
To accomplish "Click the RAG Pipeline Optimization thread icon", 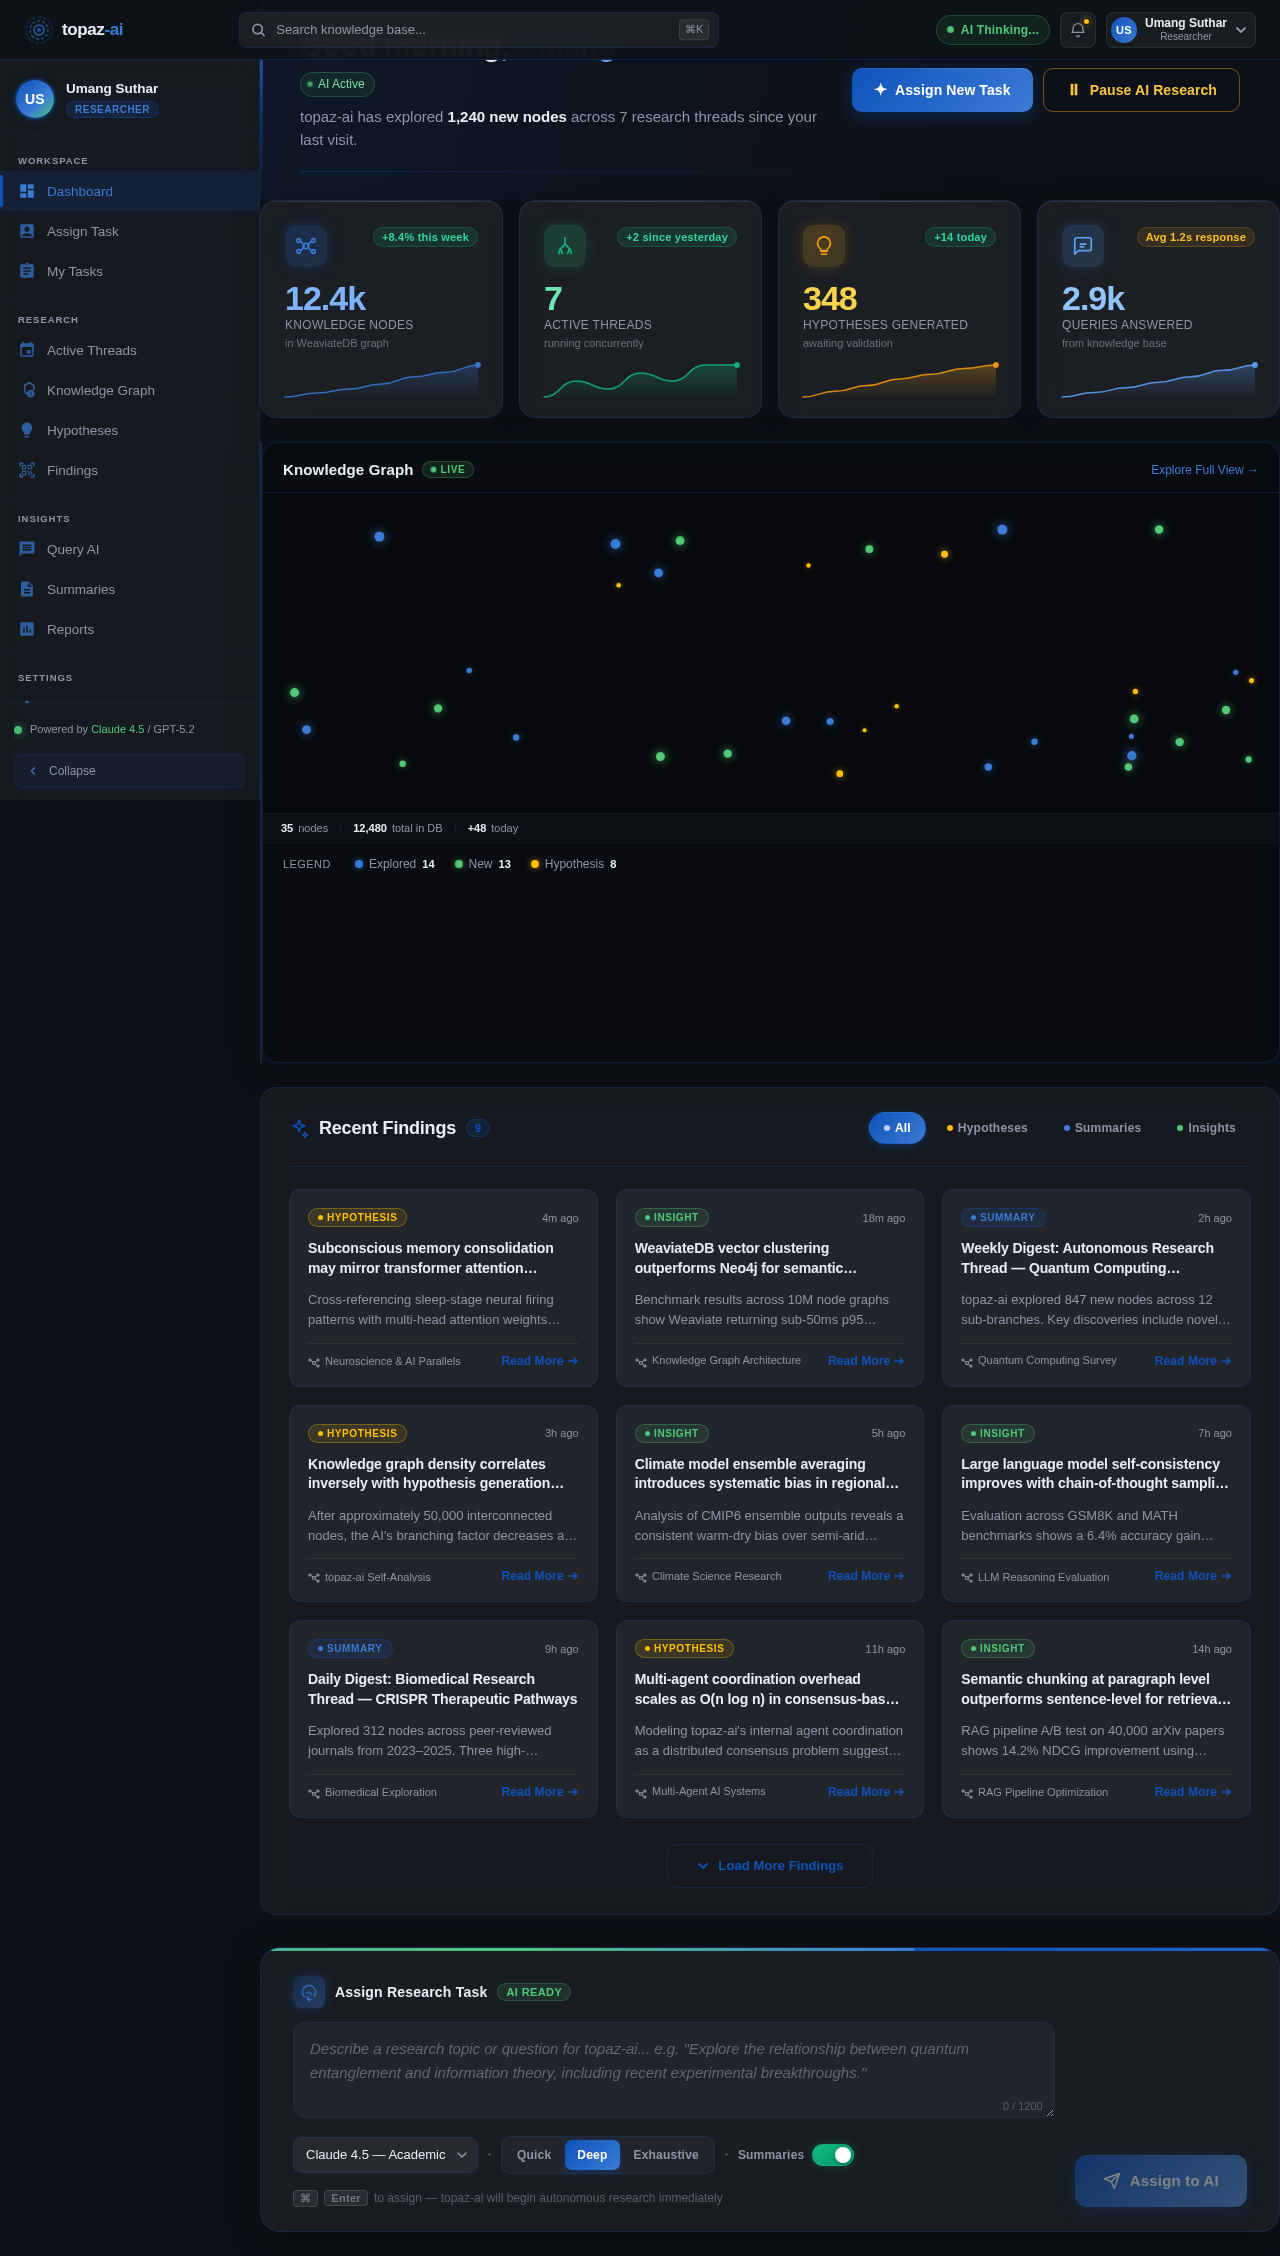I will tap(967, 1793).
